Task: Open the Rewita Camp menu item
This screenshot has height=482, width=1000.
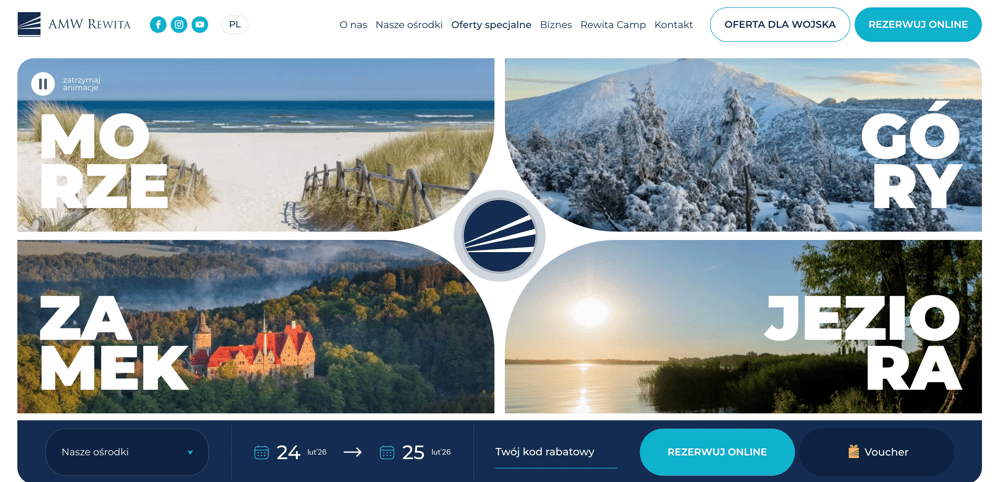Action: [613, 25]
